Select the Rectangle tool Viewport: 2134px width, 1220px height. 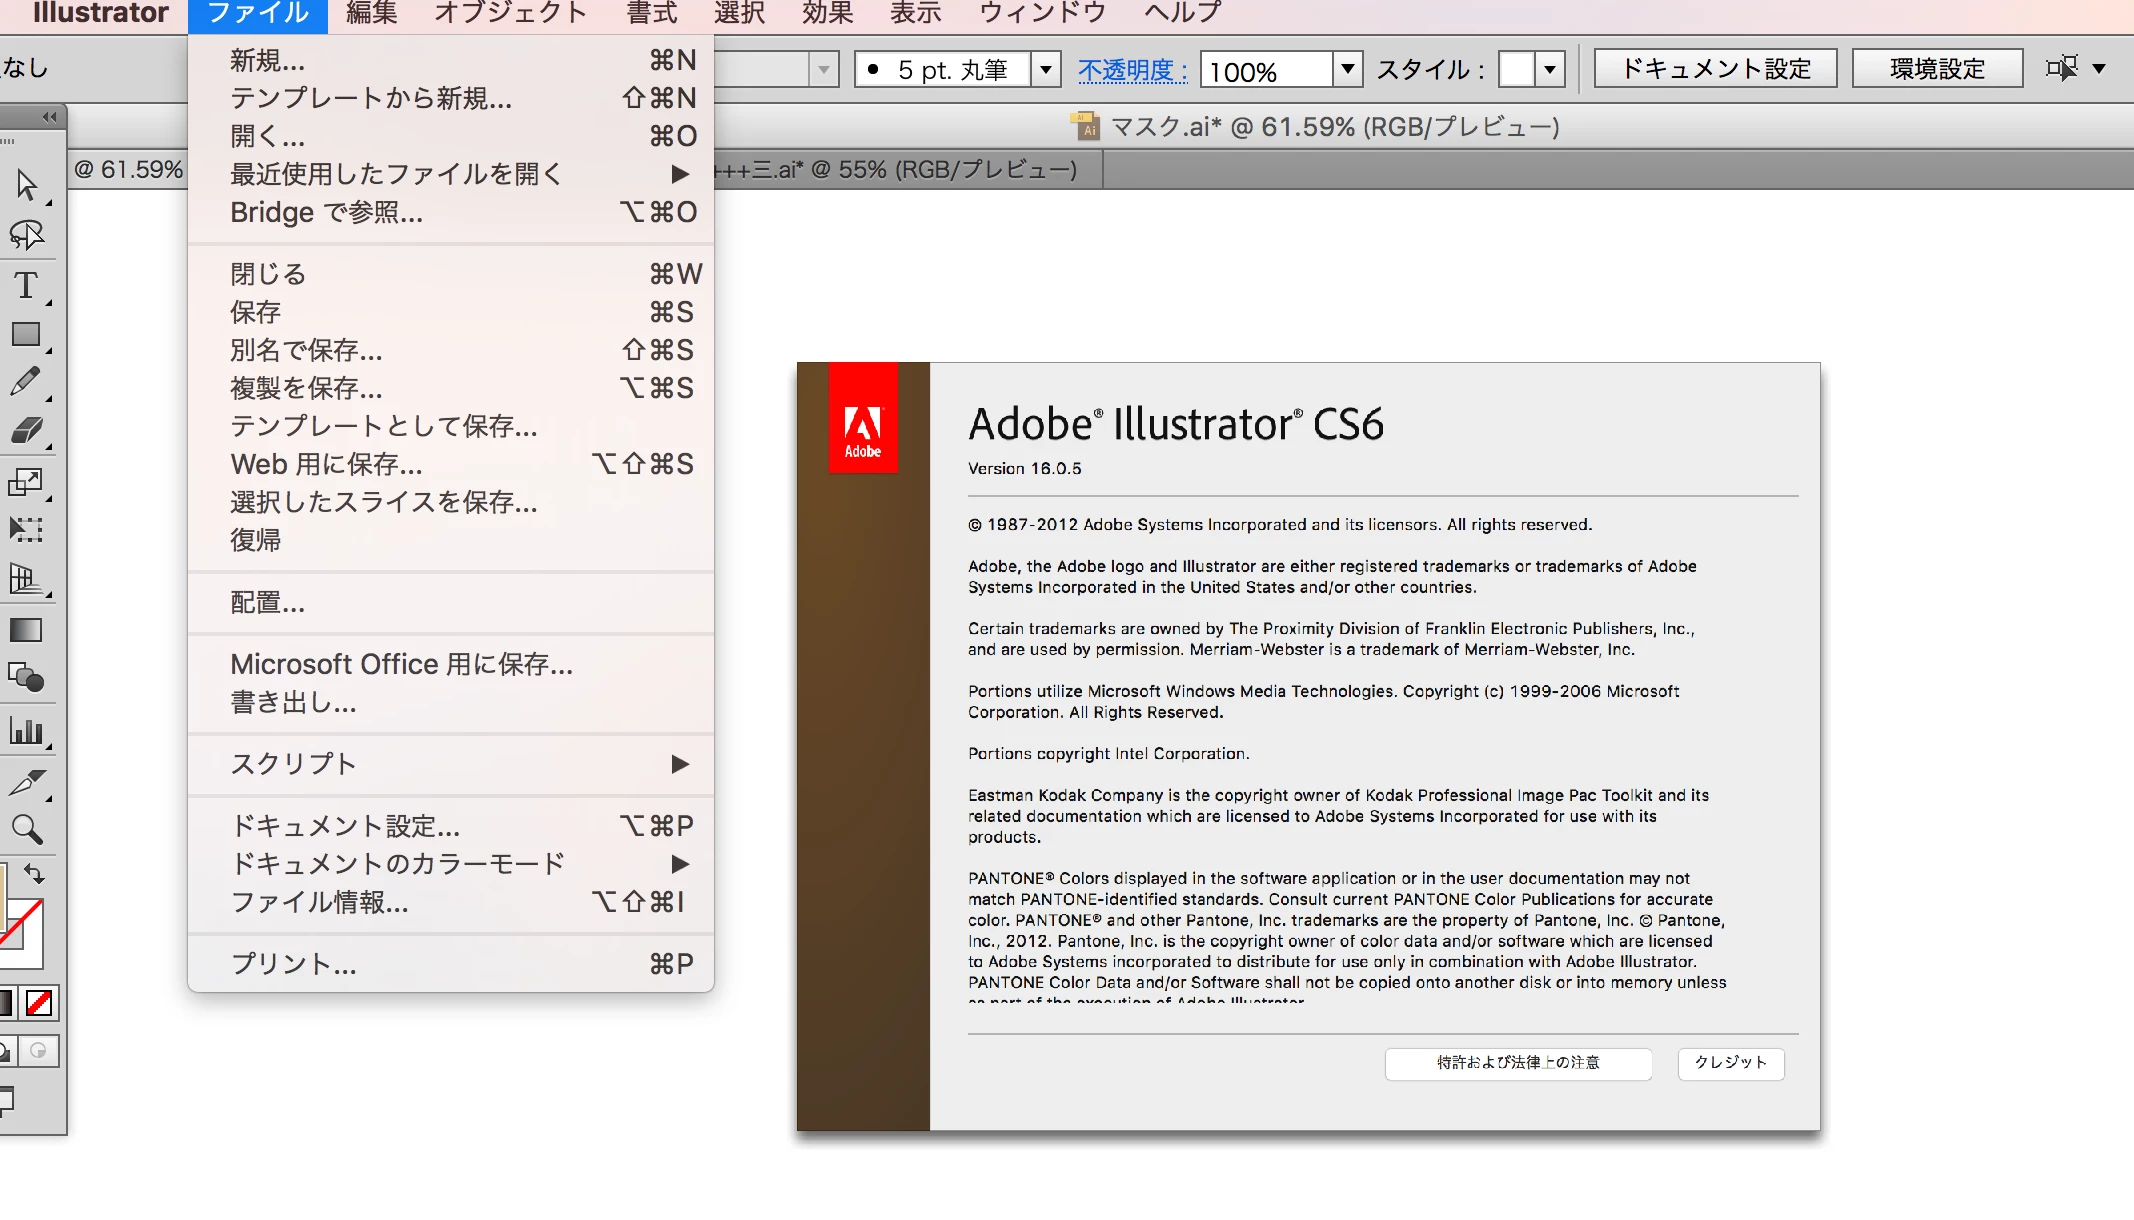point(26,334)
